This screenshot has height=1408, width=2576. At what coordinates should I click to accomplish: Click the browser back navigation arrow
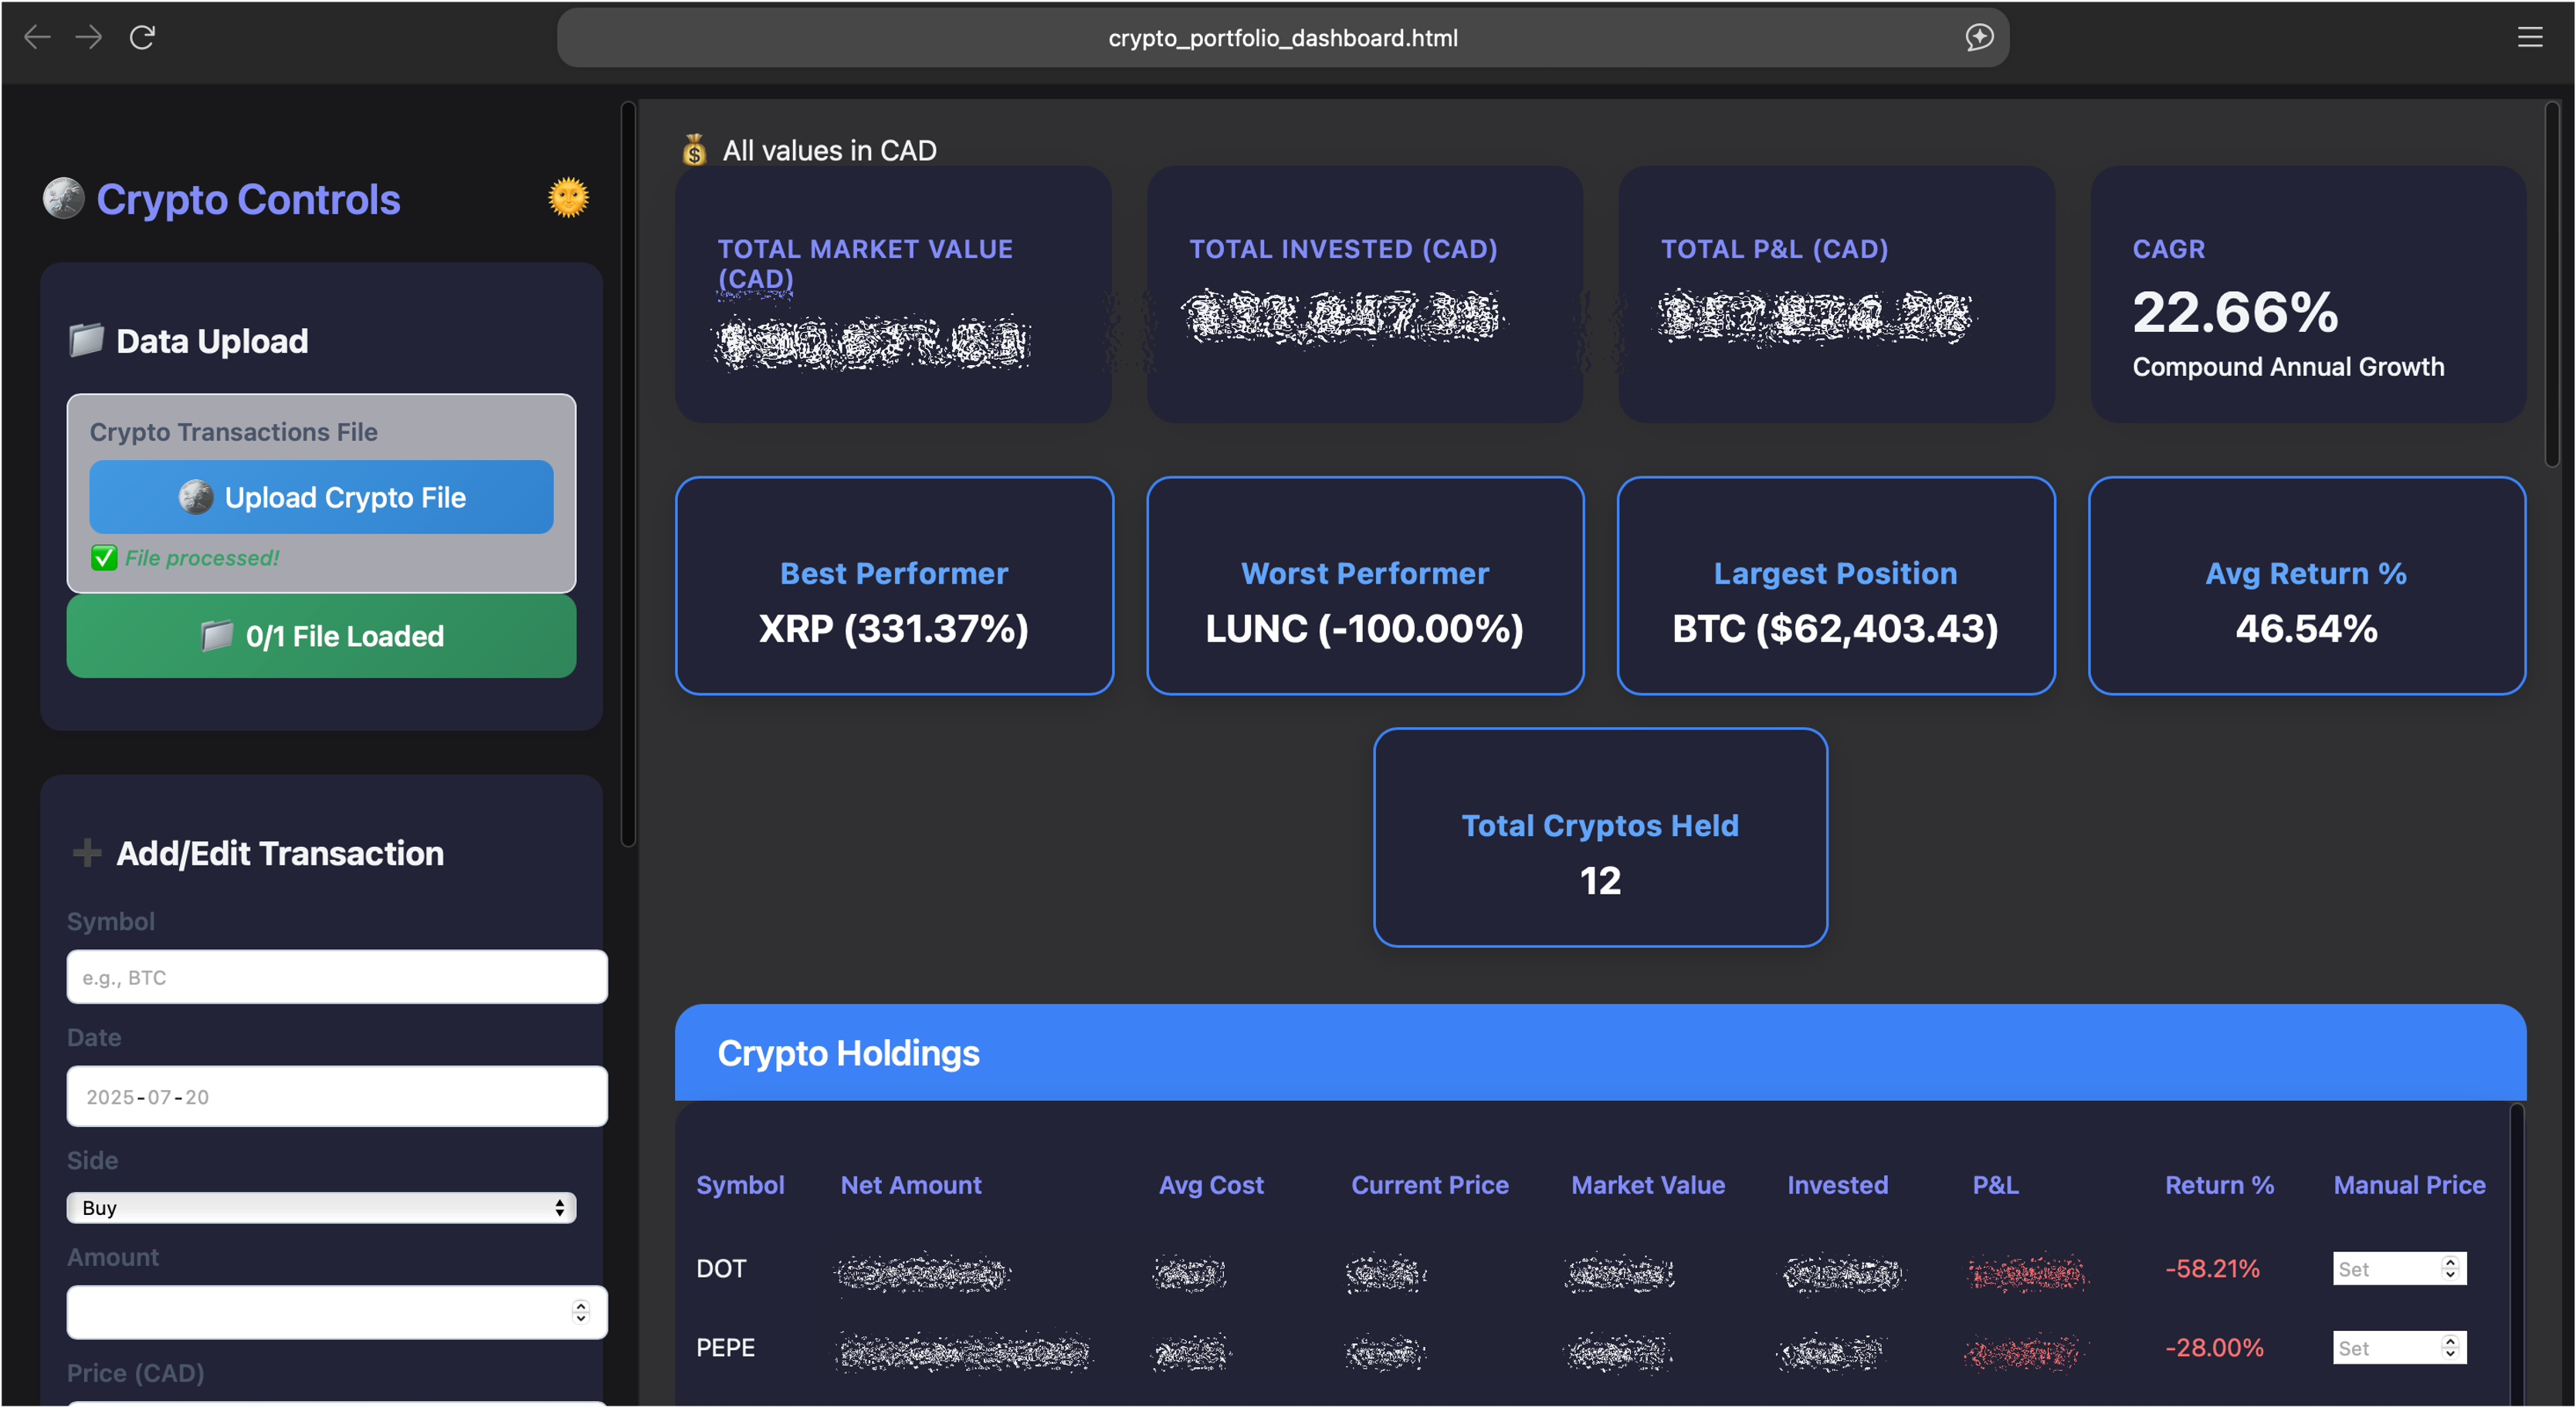pyautogui.click(x=36, y=37)
